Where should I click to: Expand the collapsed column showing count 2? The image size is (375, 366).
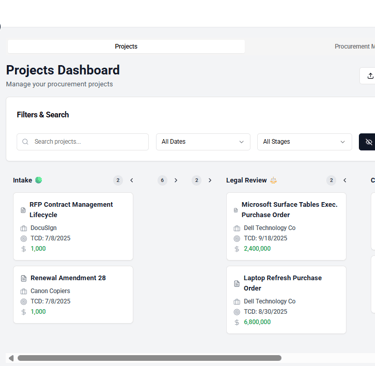coord(210,180)
